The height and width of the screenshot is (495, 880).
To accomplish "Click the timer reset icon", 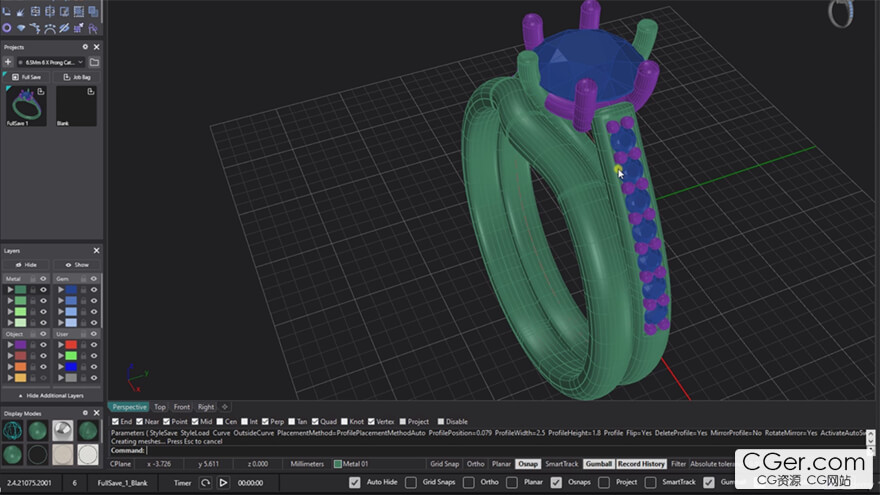I will 205,482.
